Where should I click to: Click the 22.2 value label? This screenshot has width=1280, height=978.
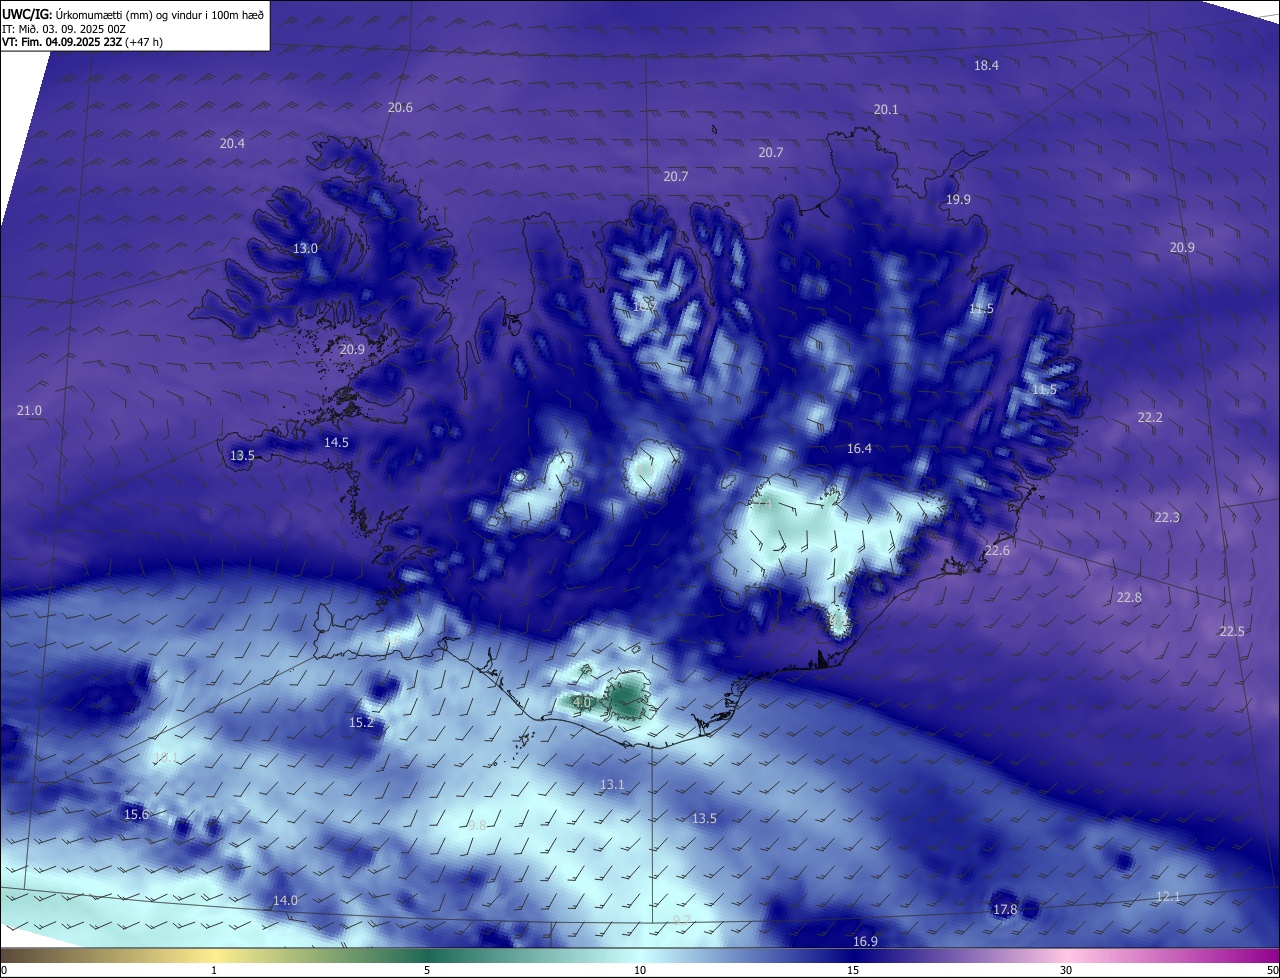pos(1150,417)
